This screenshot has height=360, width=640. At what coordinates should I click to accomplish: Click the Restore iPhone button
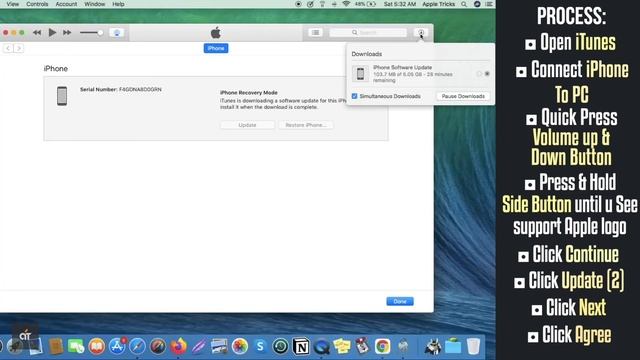[x=306, y=125]
